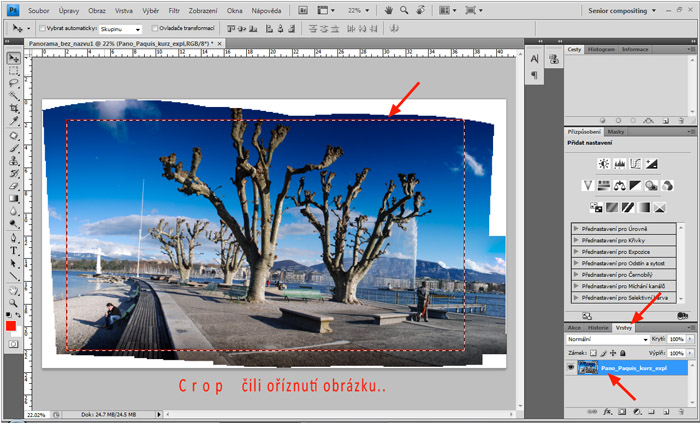Screen dimensions: 700x423
Task: Enable the Vybrat automaticky checkbox
Action: click(x=42, y=29)
